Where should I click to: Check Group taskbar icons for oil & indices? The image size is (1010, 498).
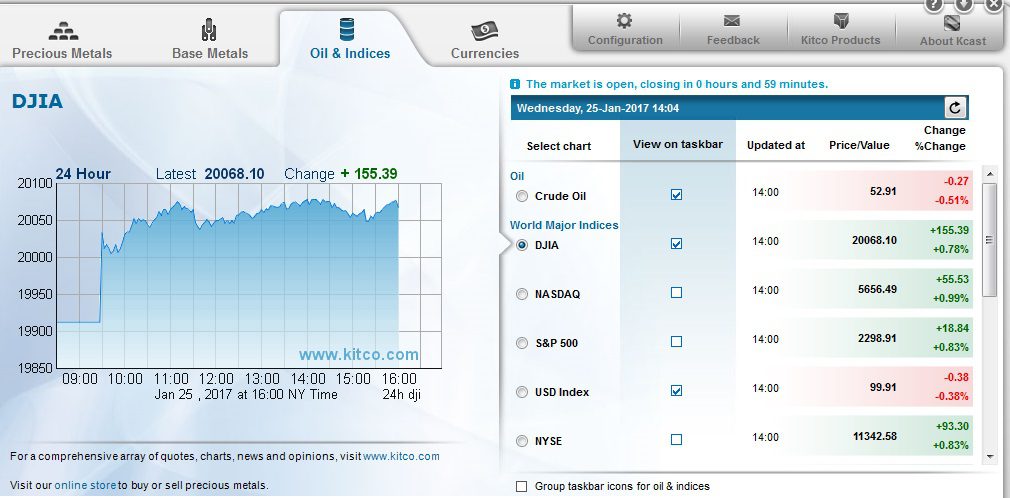522,486
